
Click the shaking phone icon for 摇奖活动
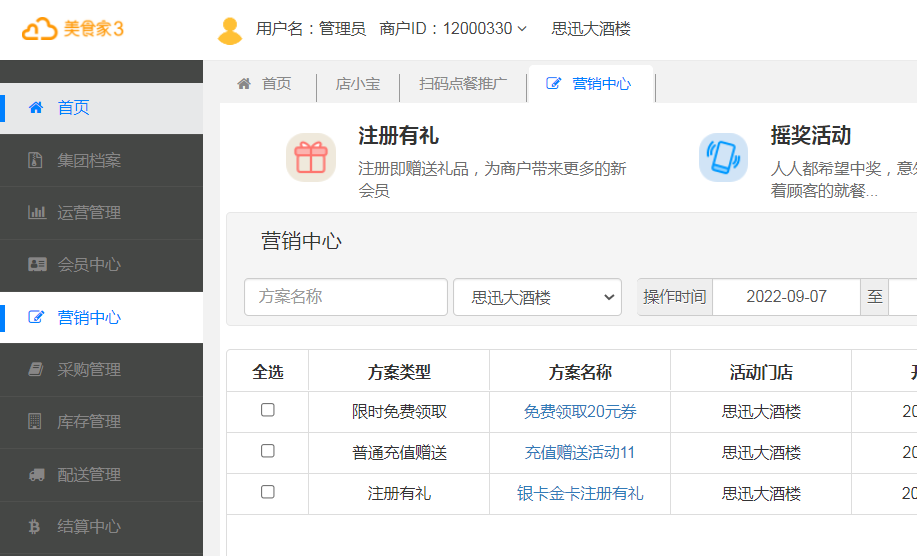tap(723, 158)
